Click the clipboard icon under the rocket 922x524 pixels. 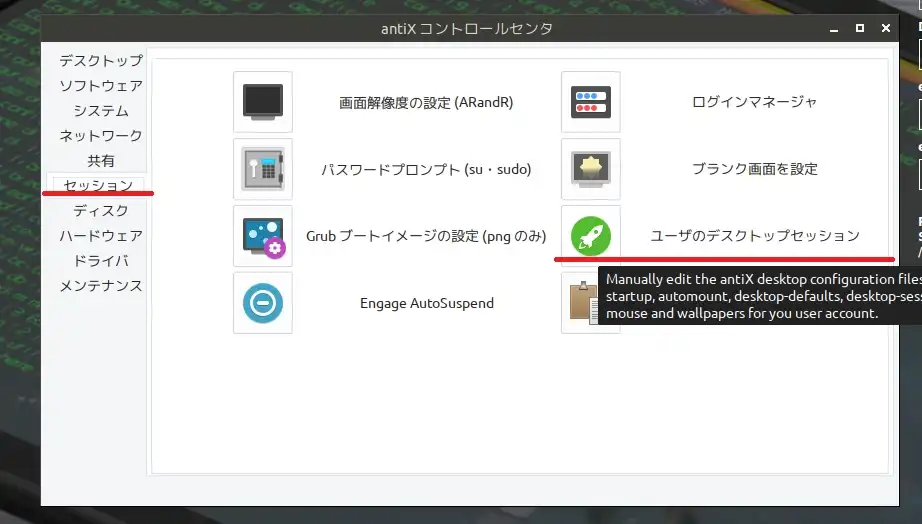(x=582, y=304)
